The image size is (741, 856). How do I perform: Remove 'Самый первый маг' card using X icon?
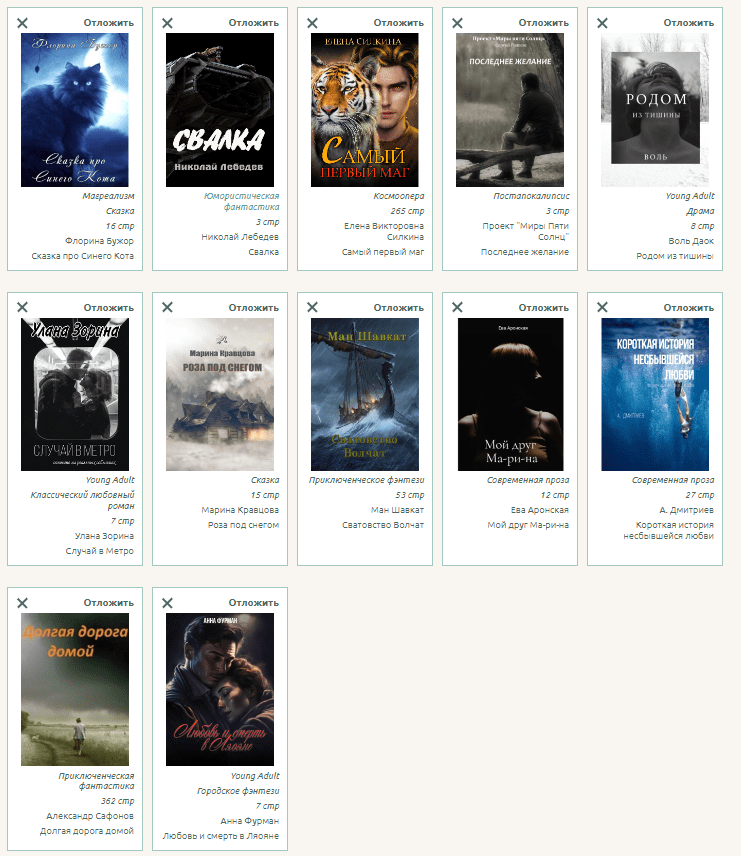click(313, 23)
